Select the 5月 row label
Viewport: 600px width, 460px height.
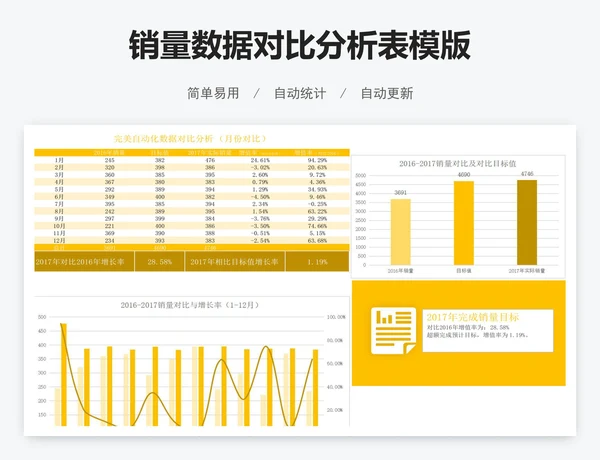click(x=59, y=189)
